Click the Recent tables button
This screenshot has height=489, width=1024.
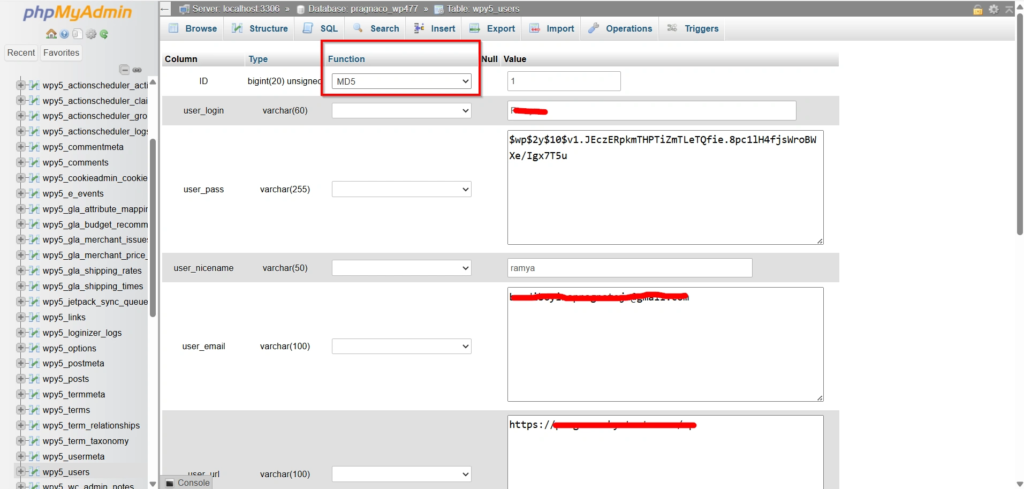click(22, 53)
